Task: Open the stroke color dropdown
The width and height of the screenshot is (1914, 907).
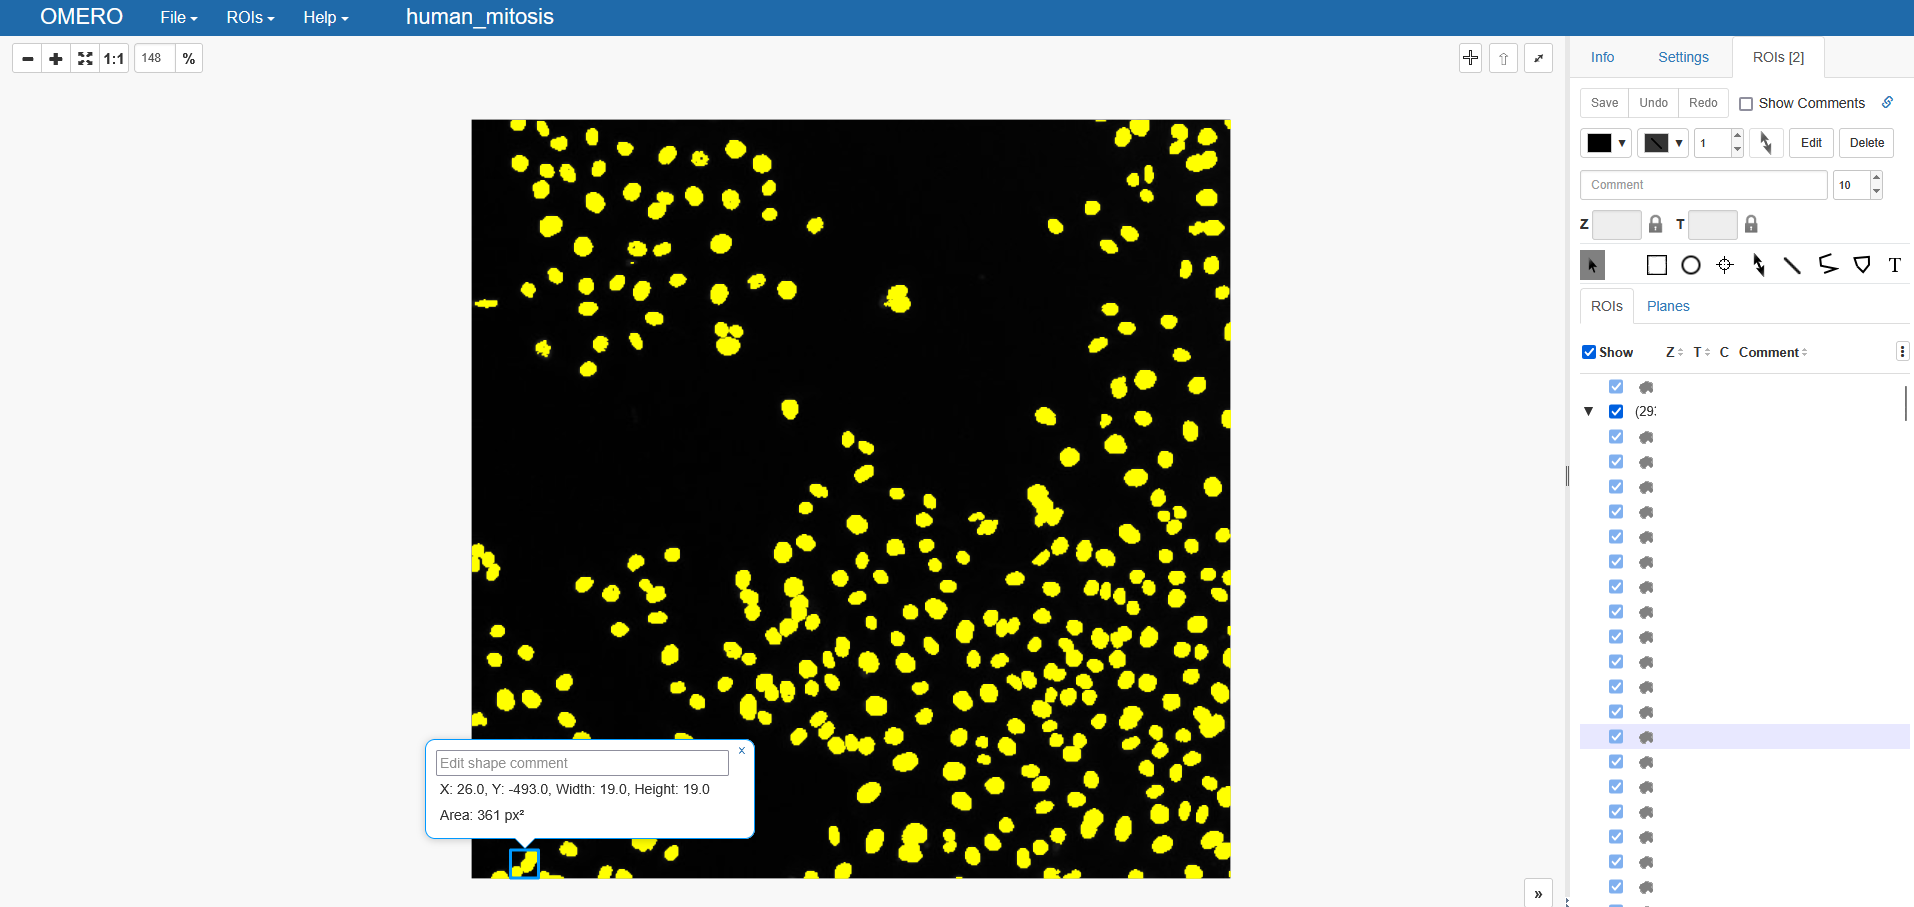Action: (1663, 143)
